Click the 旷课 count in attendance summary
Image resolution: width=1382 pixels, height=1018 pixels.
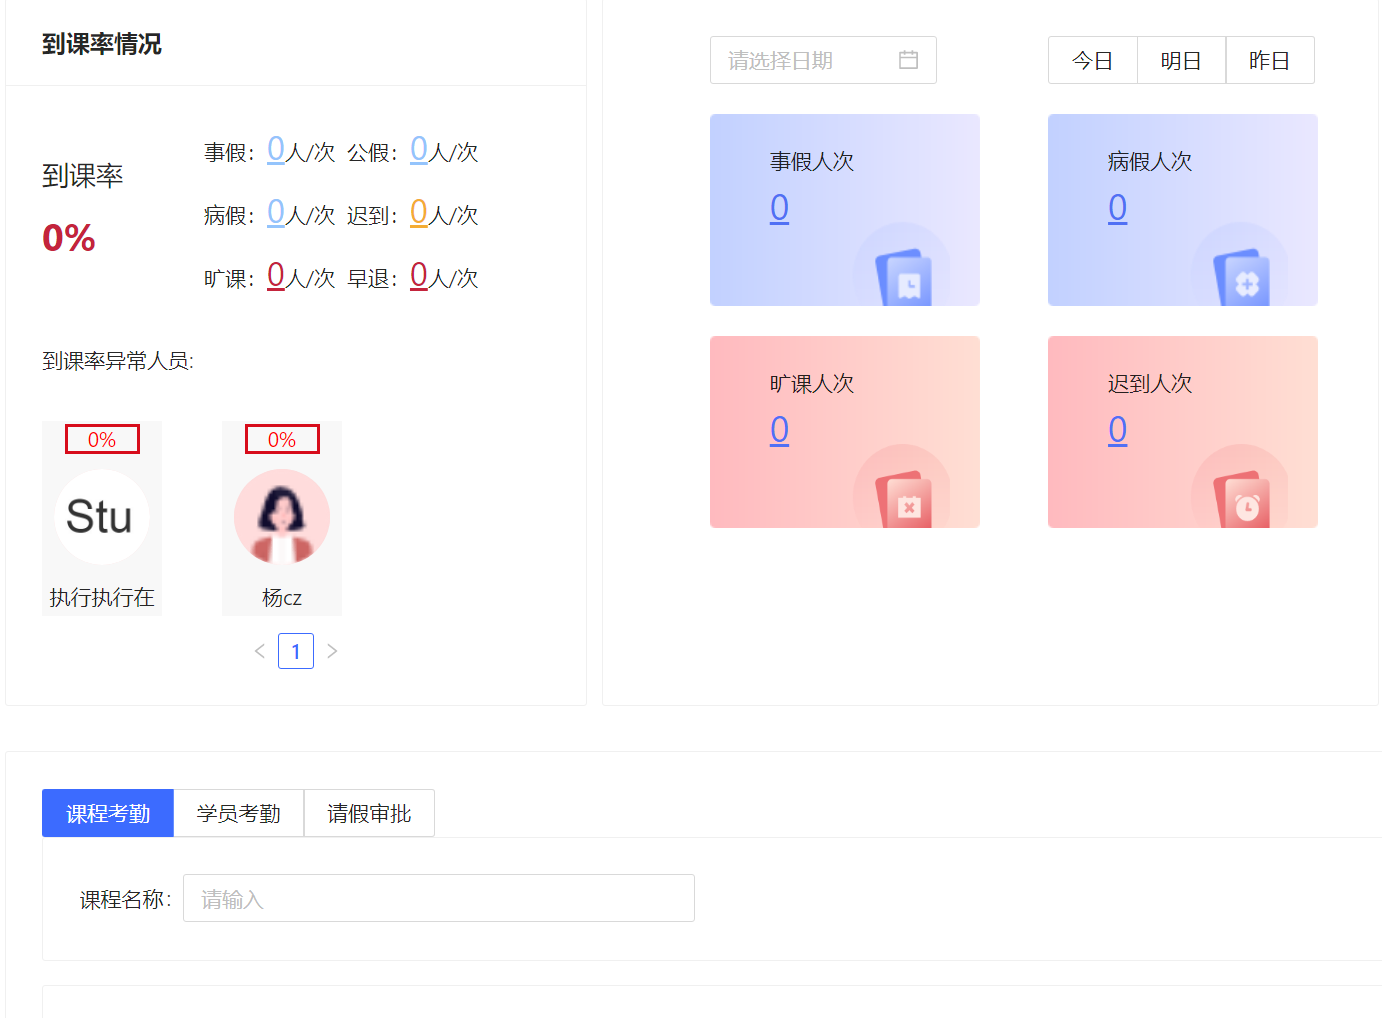click(x=276, y=276)
